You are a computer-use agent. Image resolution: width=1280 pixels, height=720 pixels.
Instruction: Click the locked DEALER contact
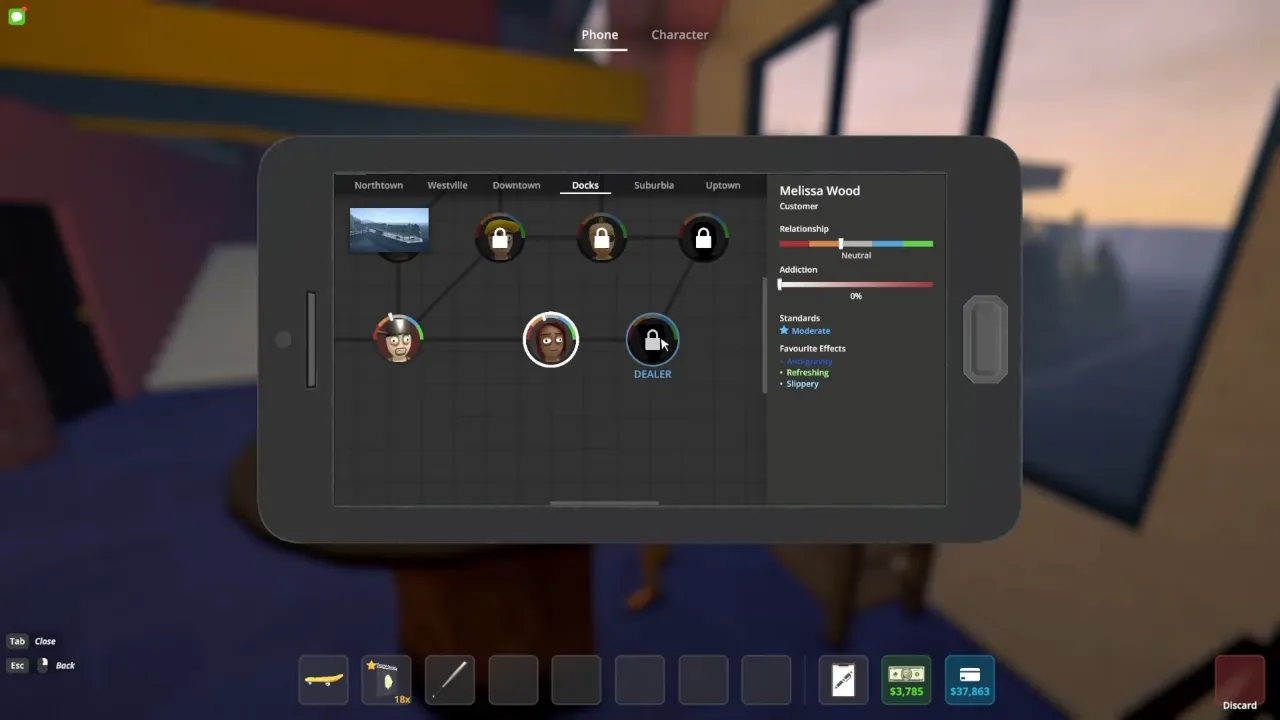[652, 341]
